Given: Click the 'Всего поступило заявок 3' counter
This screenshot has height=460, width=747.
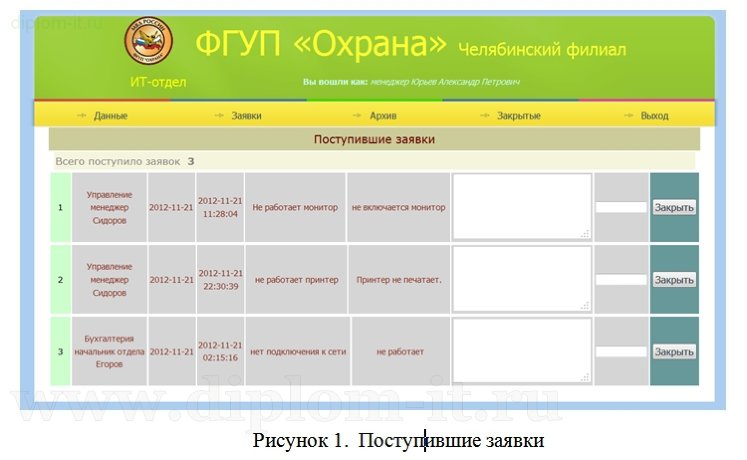Looking at the screenshot, I should (125, 161).
